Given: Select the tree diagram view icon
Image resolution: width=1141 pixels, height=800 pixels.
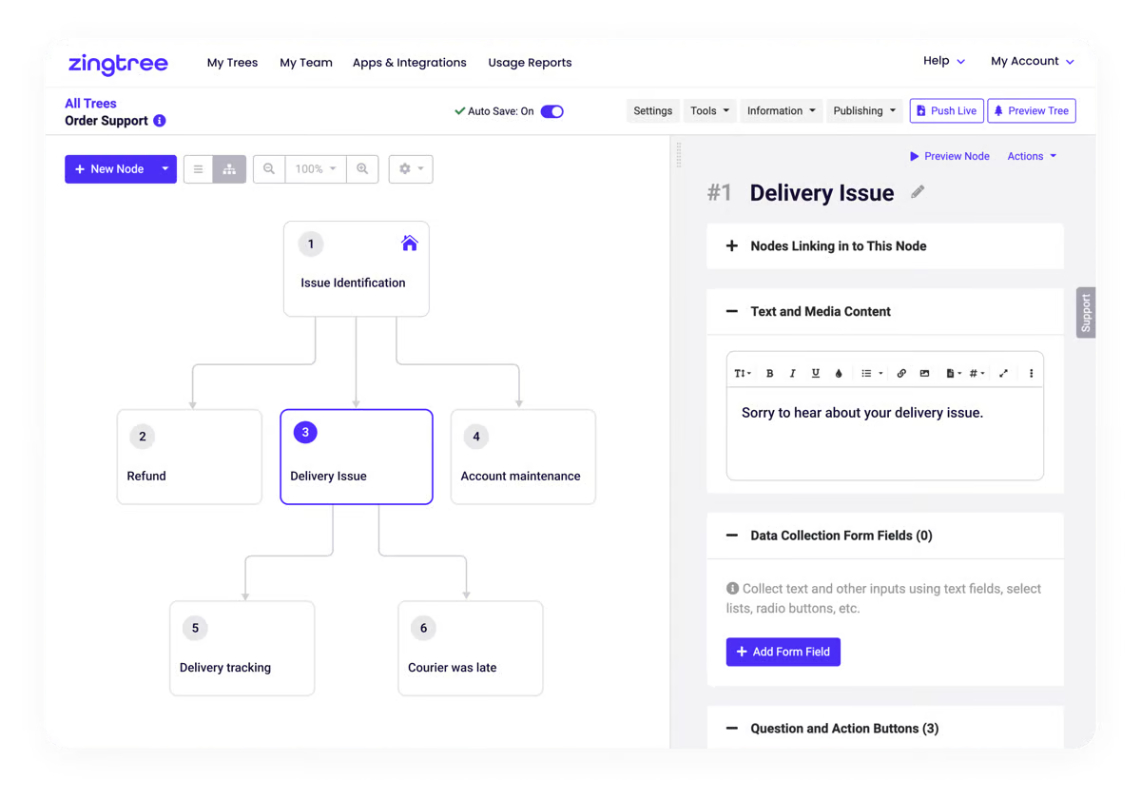Looking at the screenshot, I should point(229,169).
